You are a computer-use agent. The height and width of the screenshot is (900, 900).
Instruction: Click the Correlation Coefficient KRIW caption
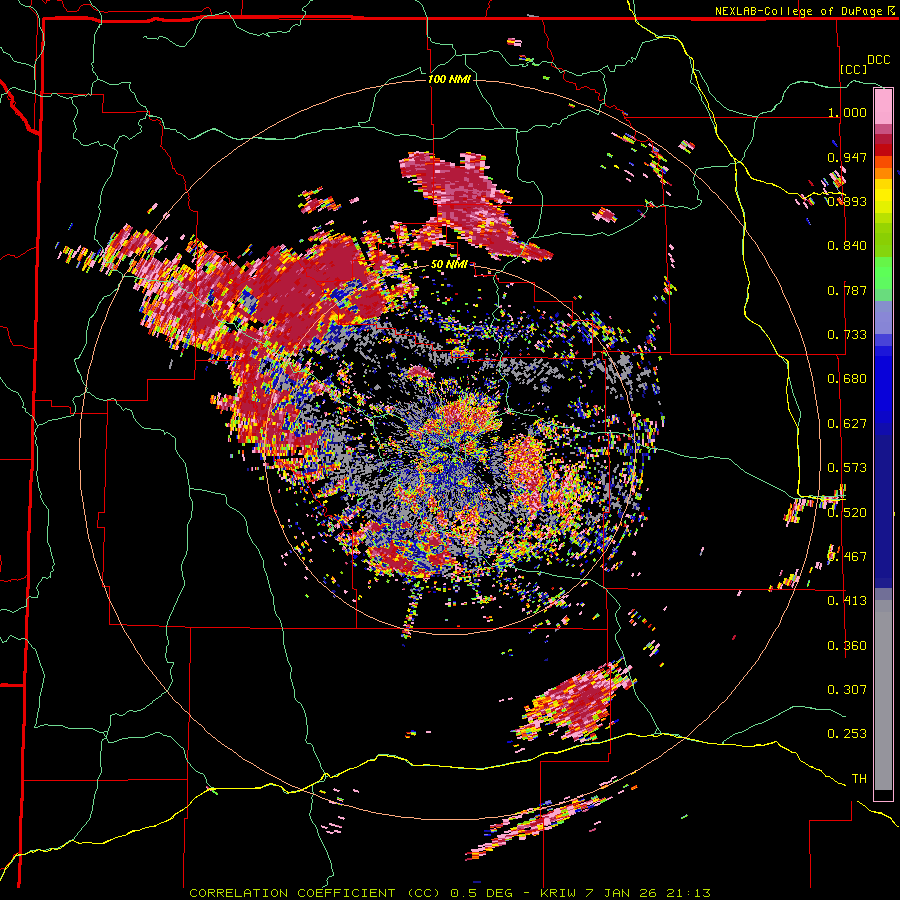(450, 893)
